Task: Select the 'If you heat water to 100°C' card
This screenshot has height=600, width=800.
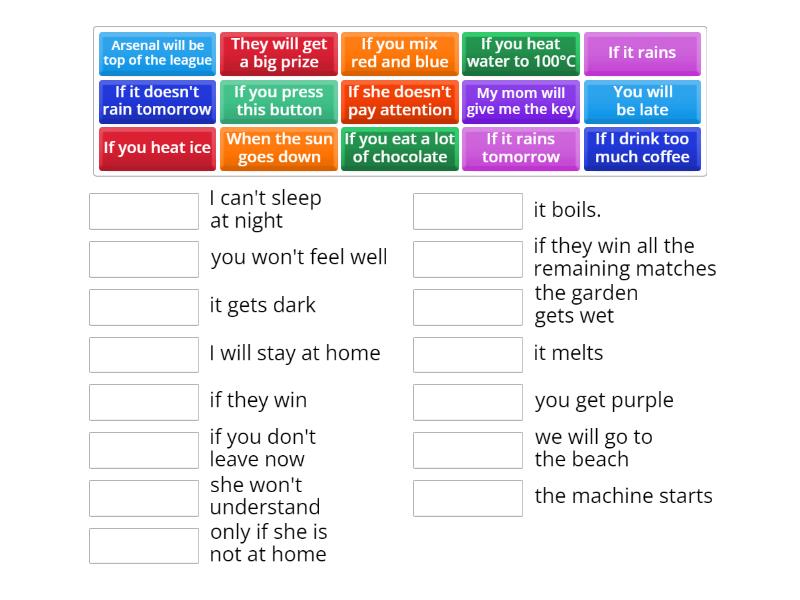Action: (521, 54)
